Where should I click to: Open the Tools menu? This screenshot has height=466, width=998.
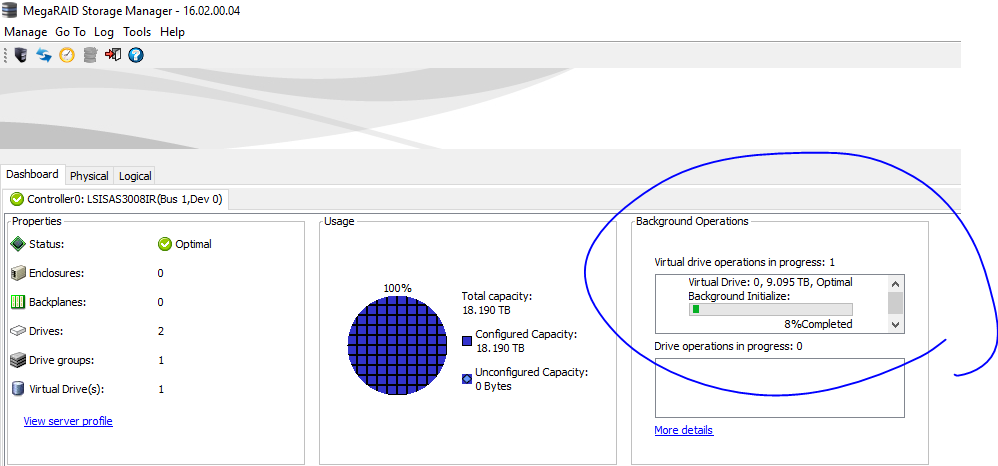click(x=137, y=32)
